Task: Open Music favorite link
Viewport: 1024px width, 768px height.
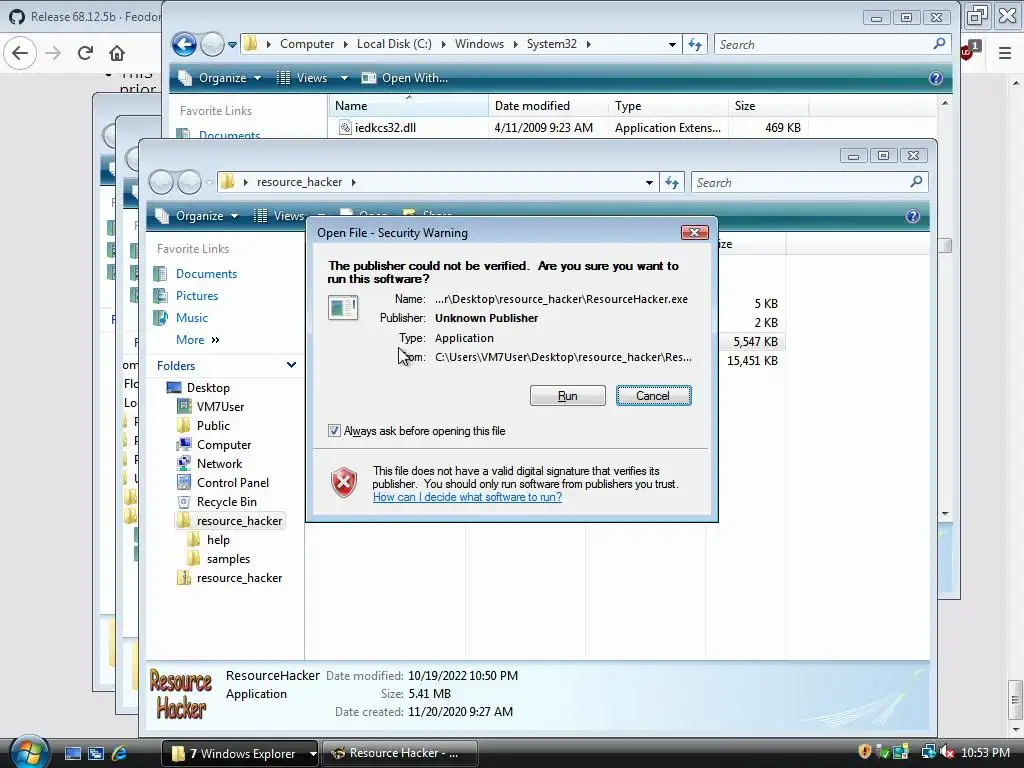Action: click(191, 318)
